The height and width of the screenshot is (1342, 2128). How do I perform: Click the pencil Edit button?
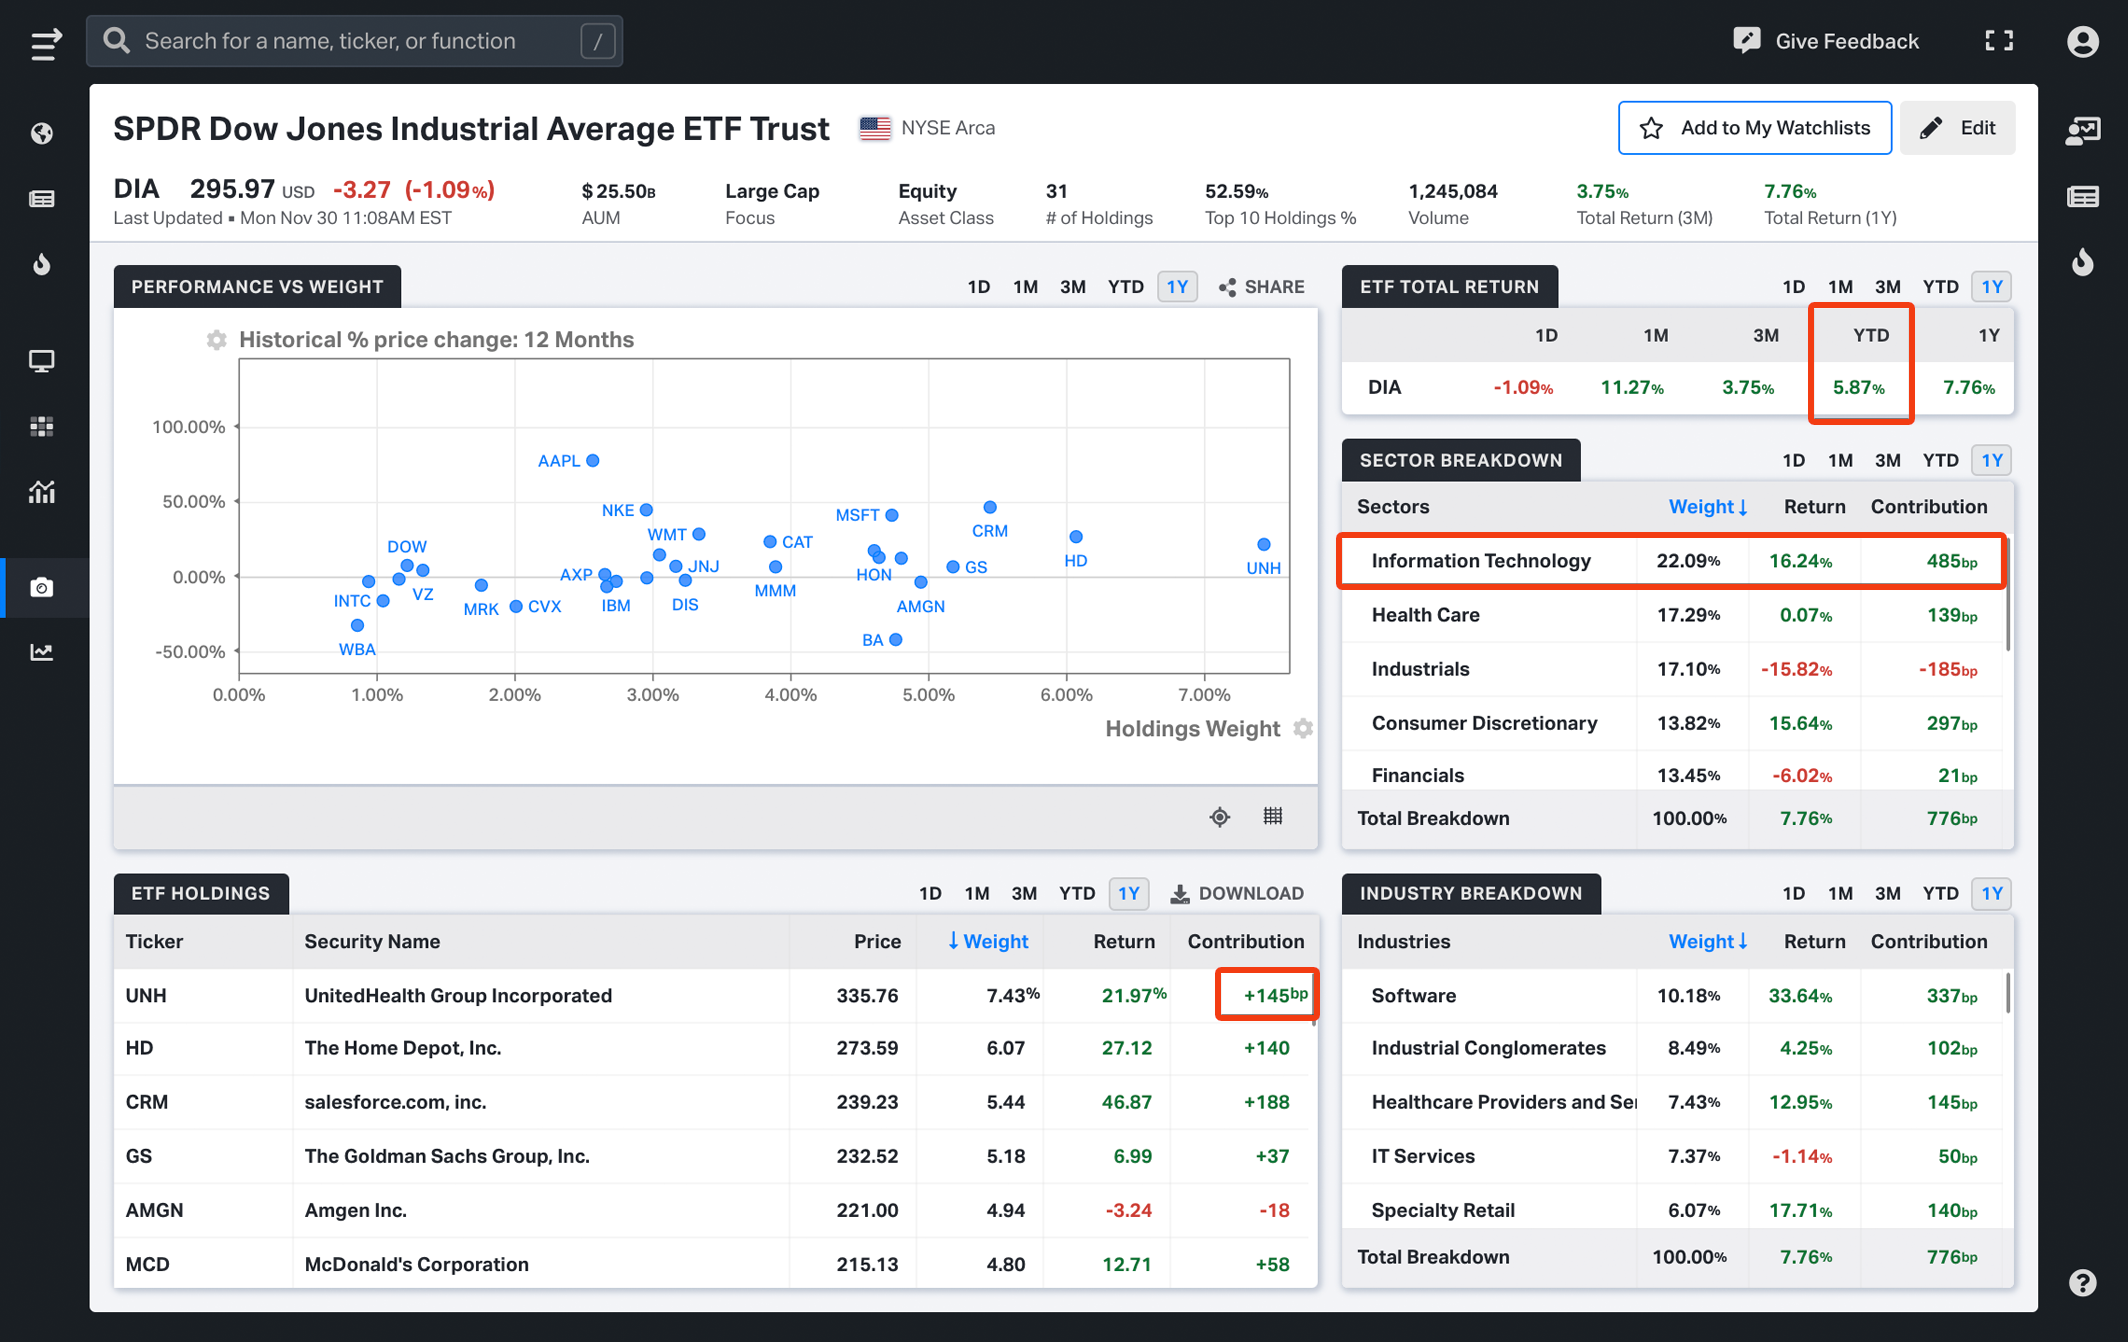[x=1957, y=128]
